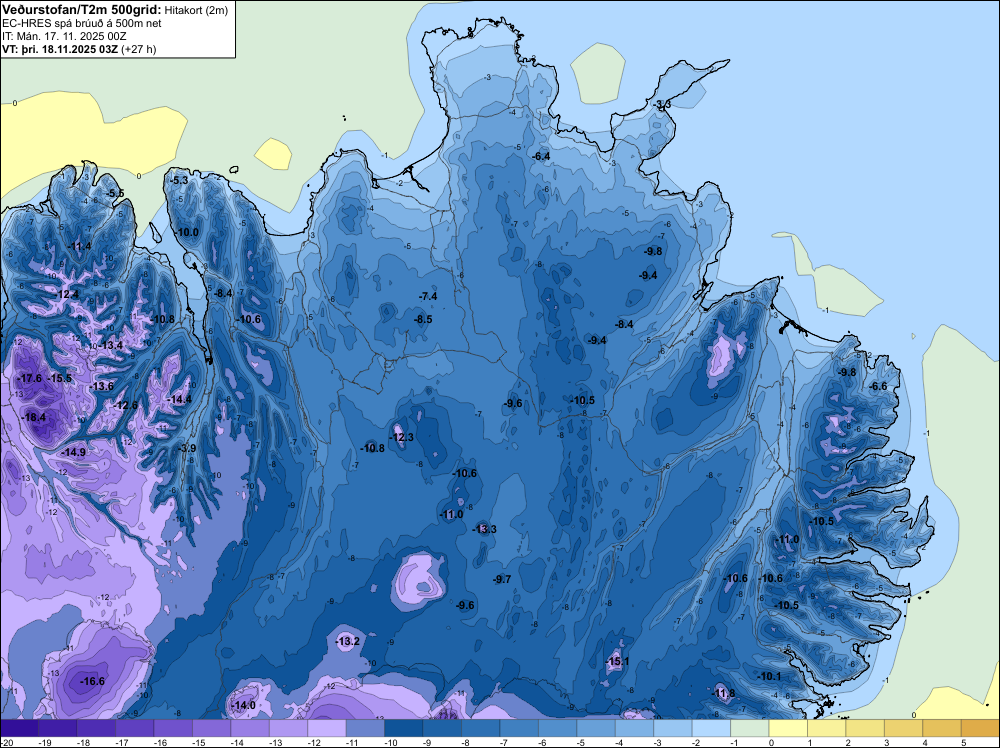Click the -17.6 temperature value
Screen dimensions: 1000x748
coord(30,378)
